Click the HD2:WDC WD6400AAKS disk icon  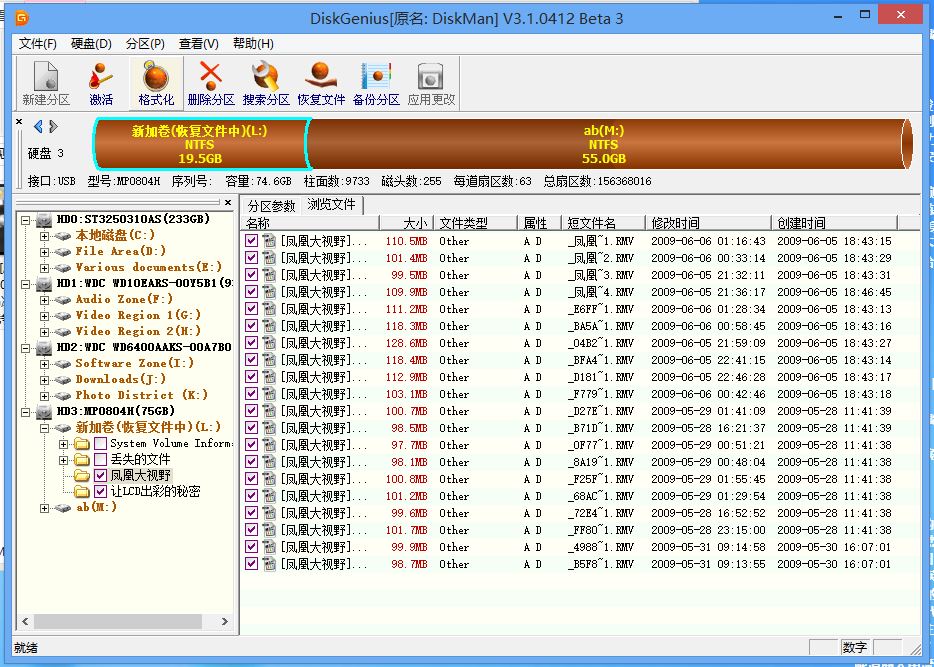(x=44, y=348)
